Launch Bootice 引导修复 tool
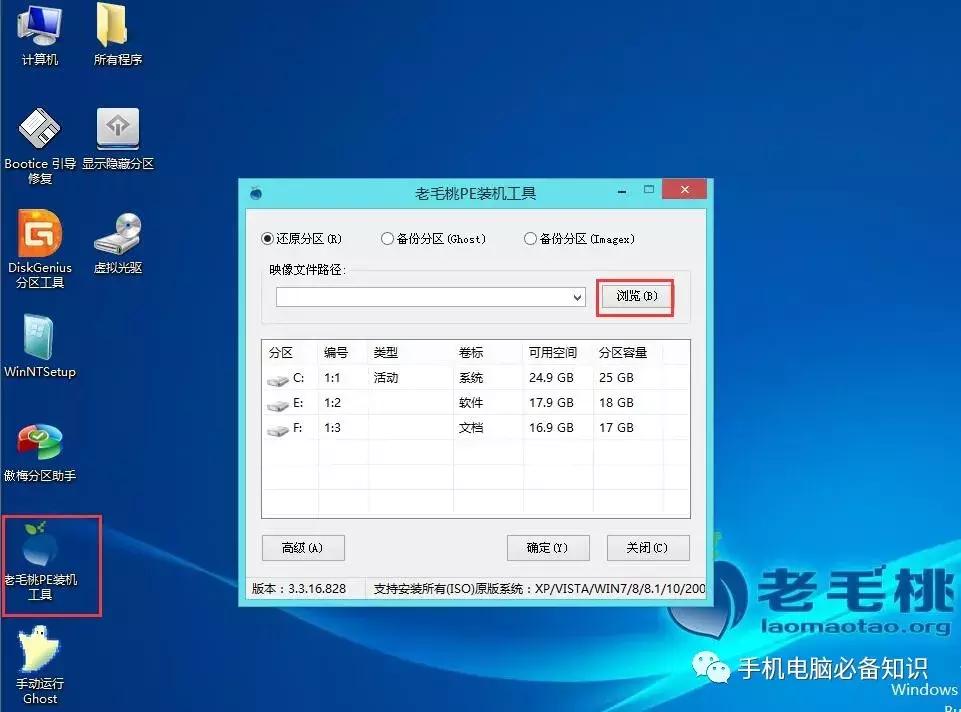Screen dimensions: 961x712 coord(39,130)
